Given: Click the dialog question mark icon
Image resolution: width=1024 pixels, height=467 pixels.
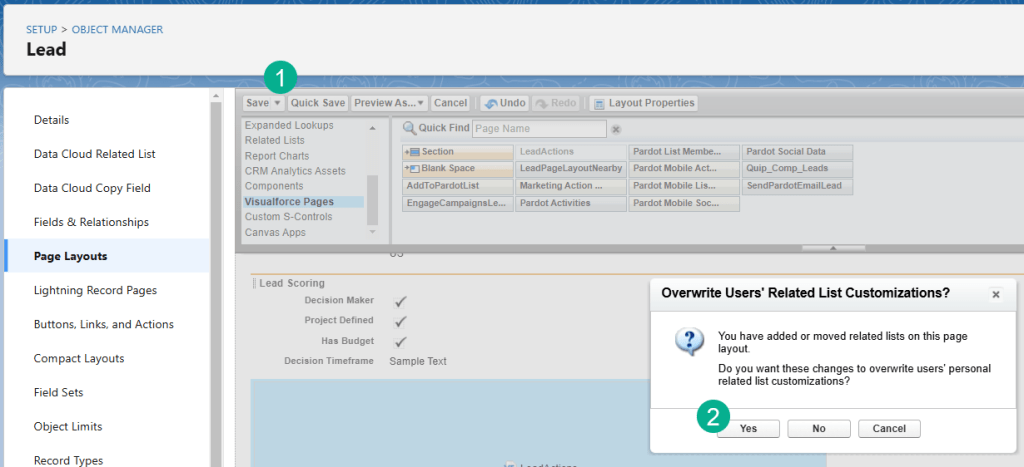Looking at the screenshot, I should 689,342.
